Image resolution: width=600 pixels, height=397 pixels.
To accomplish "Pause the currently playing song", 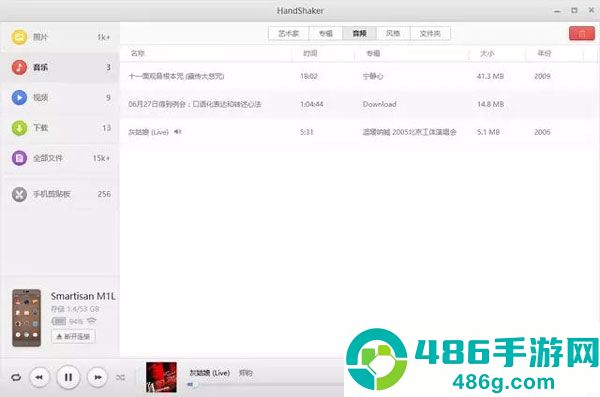I will click(68, 377).
